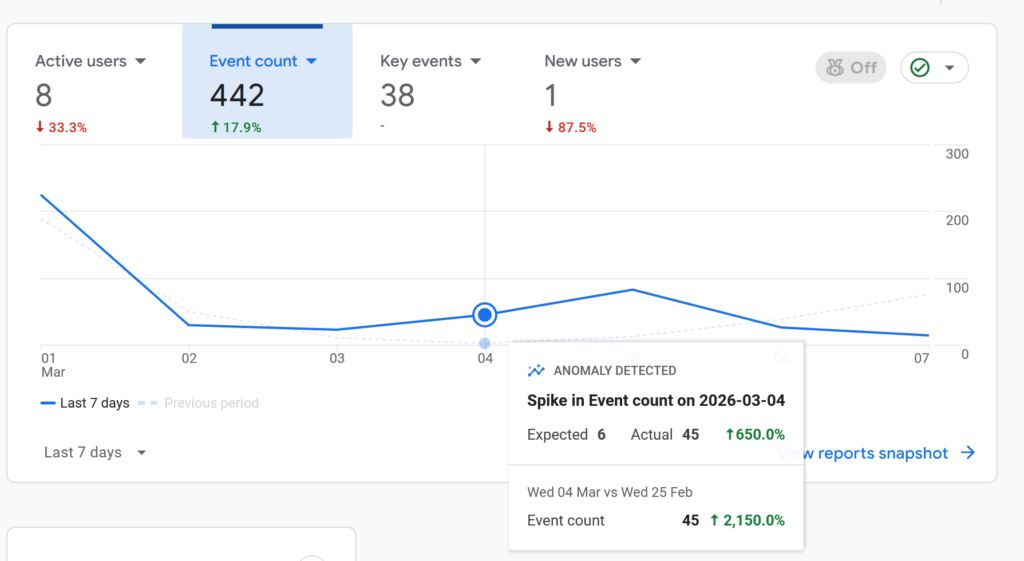Open the Active users metric dropdown arrow

(140, 61)
